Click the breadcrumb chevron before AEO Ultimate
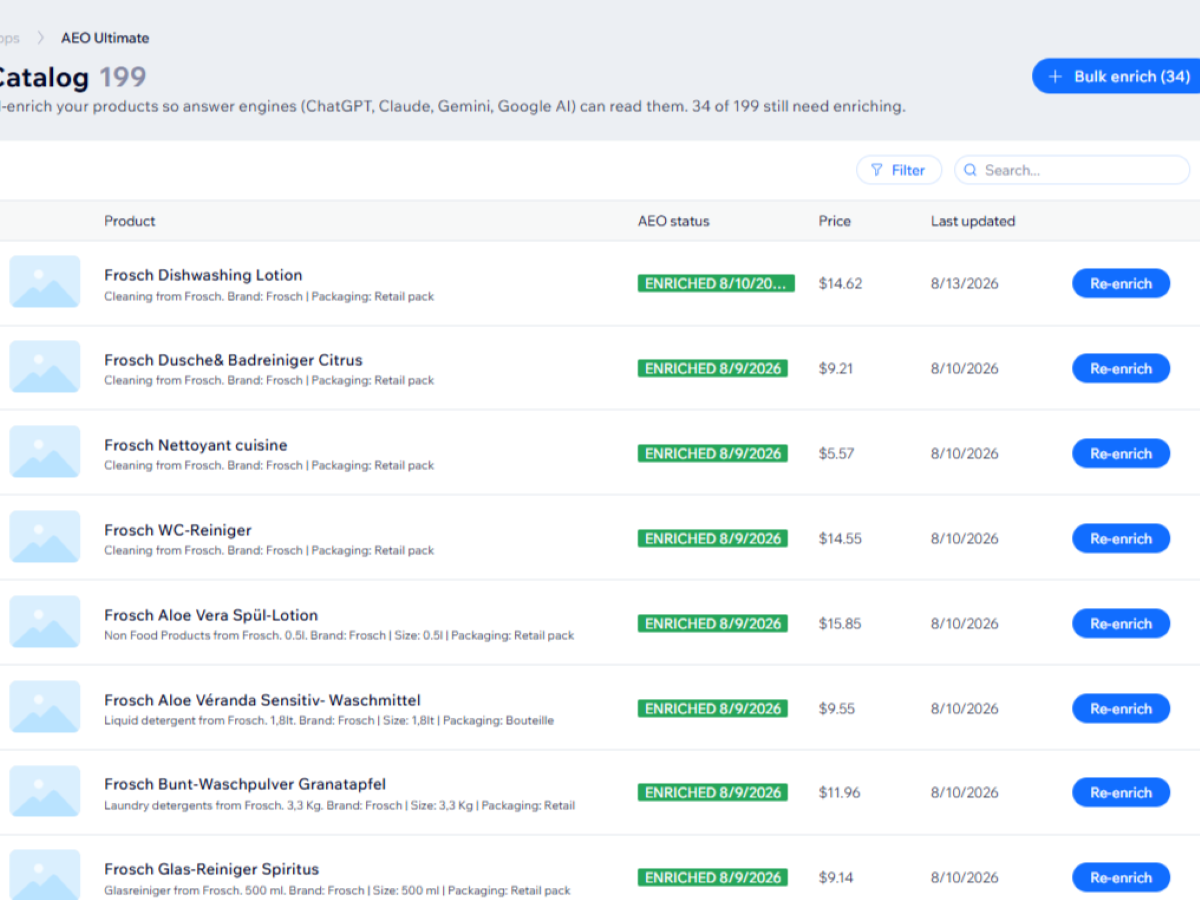The image size is (1200, 900). (41, 38)
